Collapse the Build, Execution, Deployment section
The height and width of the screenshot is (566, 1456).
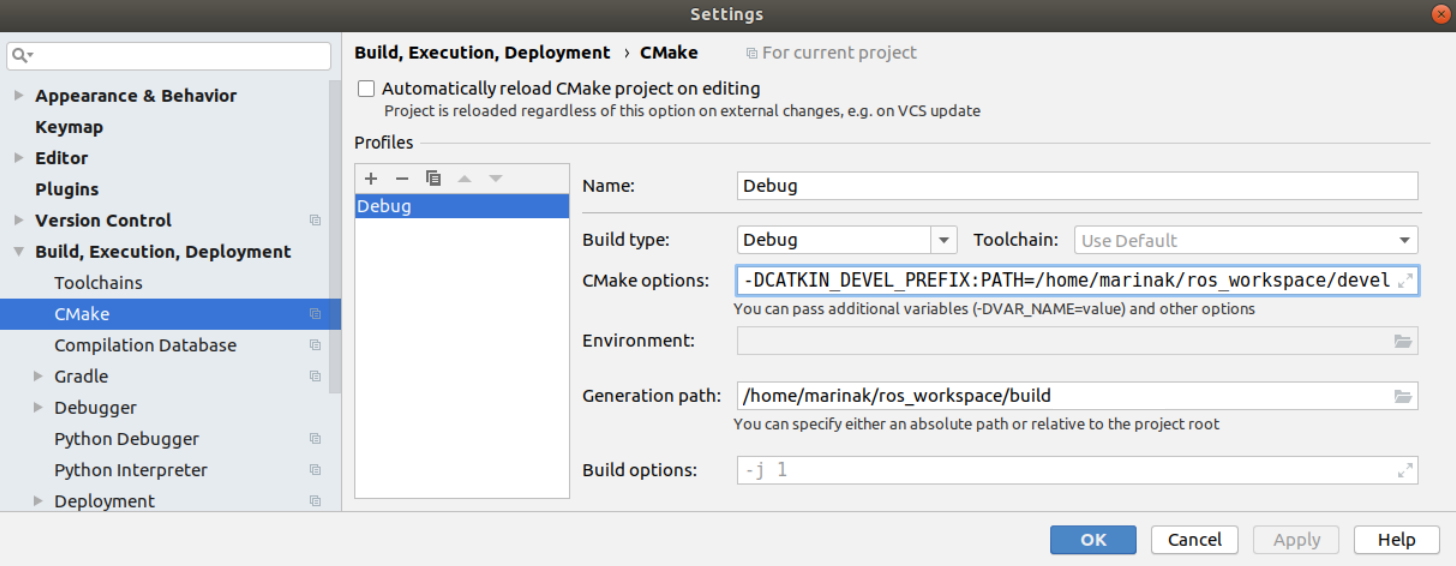(x=19, y=252)
